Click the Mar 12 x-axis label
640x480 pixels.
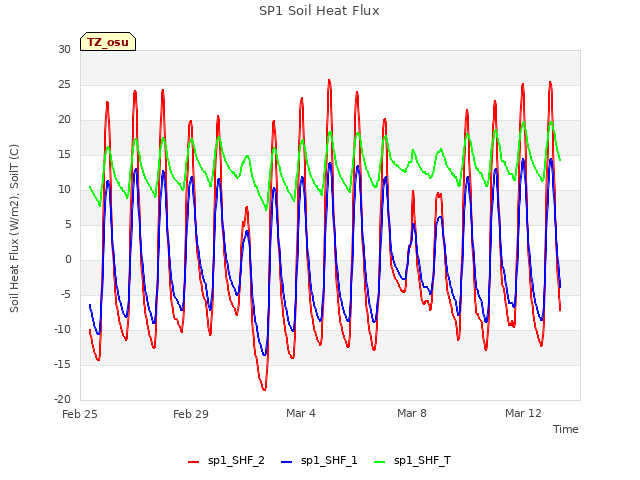click(x=523, y=413)
